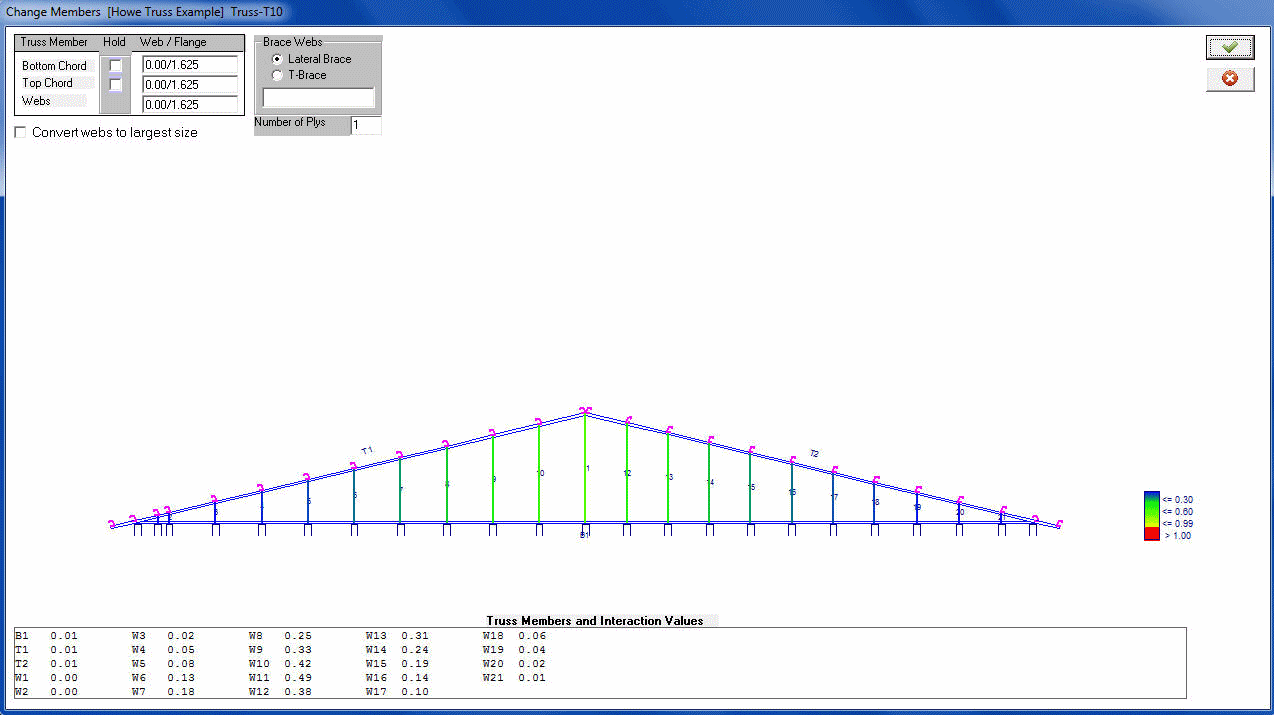The image size is (1274, 715).
Task: Click the Webs Web/Flange value field
Action: tap(190, 104)
